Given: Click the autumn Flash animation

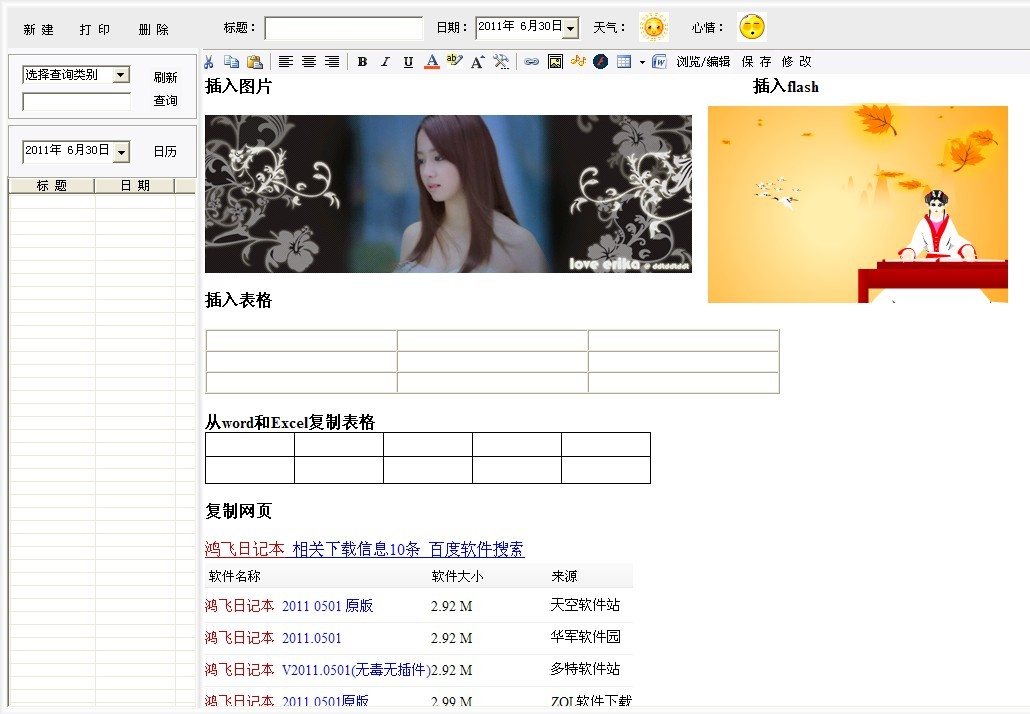Looking at the screenshot, I should point(857,204).
